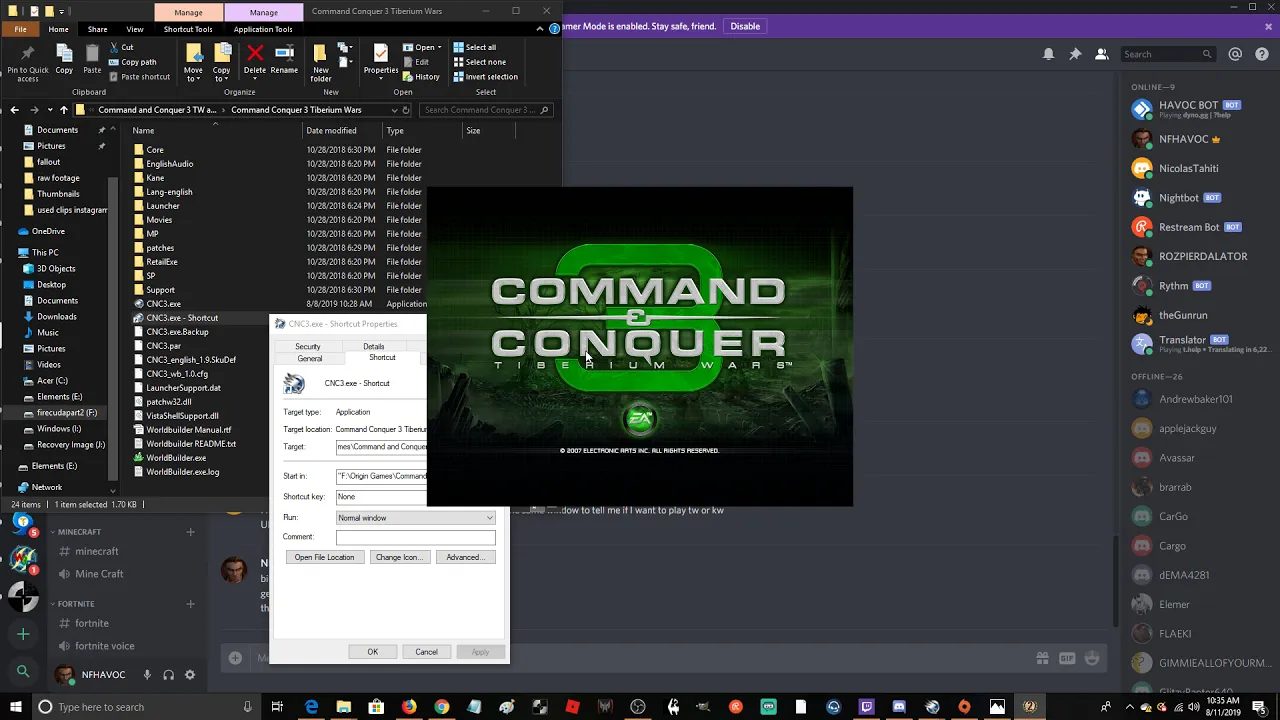Screen dimensions: 1280x720
Task: Refresh the File Explorer address bar
Action: coord(406,110)
